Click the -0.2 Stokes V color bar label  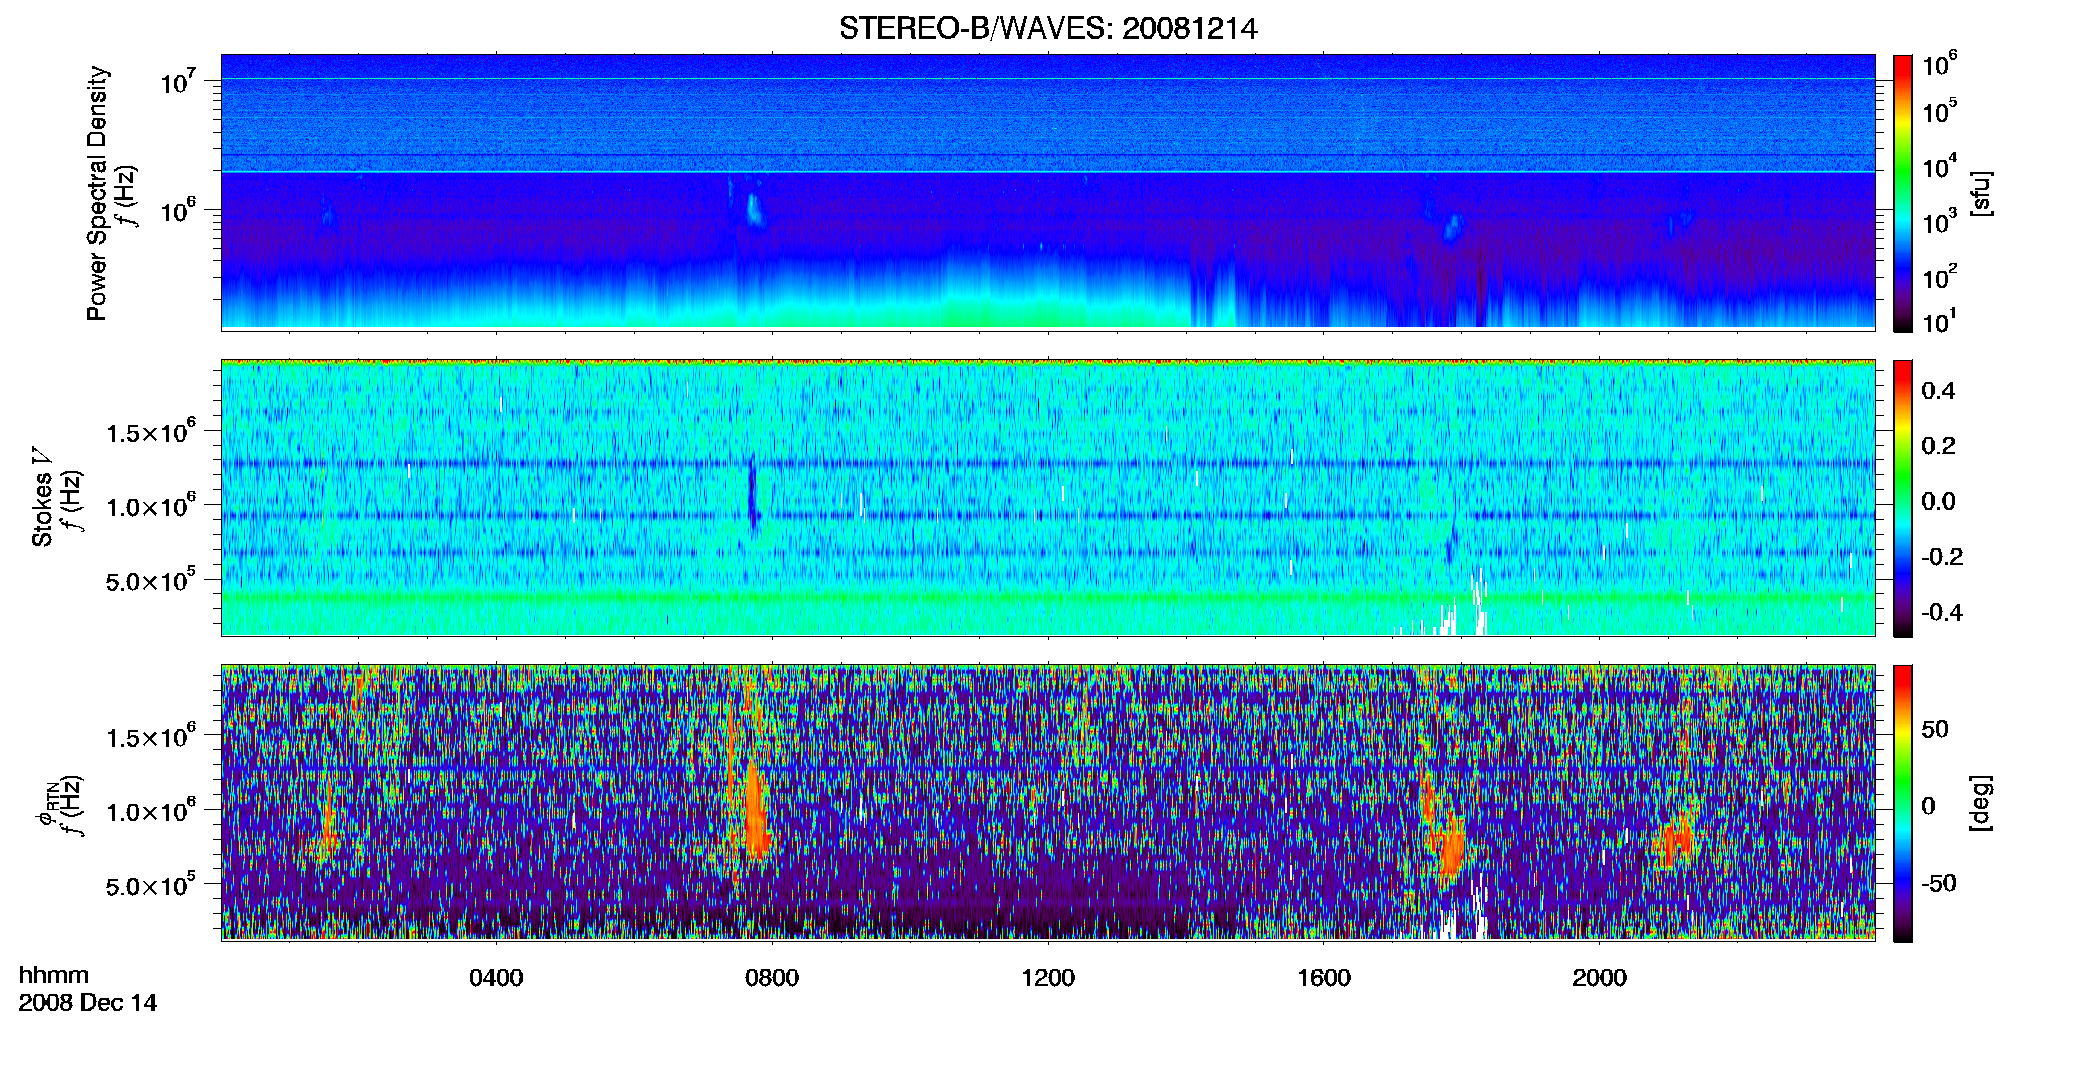point(1942,557)
